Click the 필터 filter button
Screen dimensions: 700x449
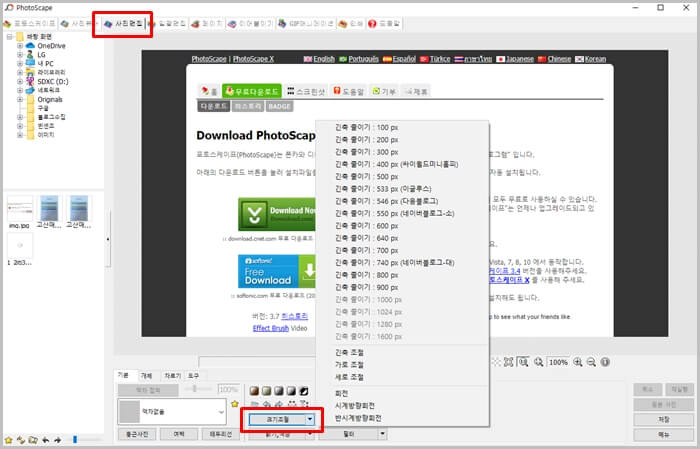click(x=349, y=434)
